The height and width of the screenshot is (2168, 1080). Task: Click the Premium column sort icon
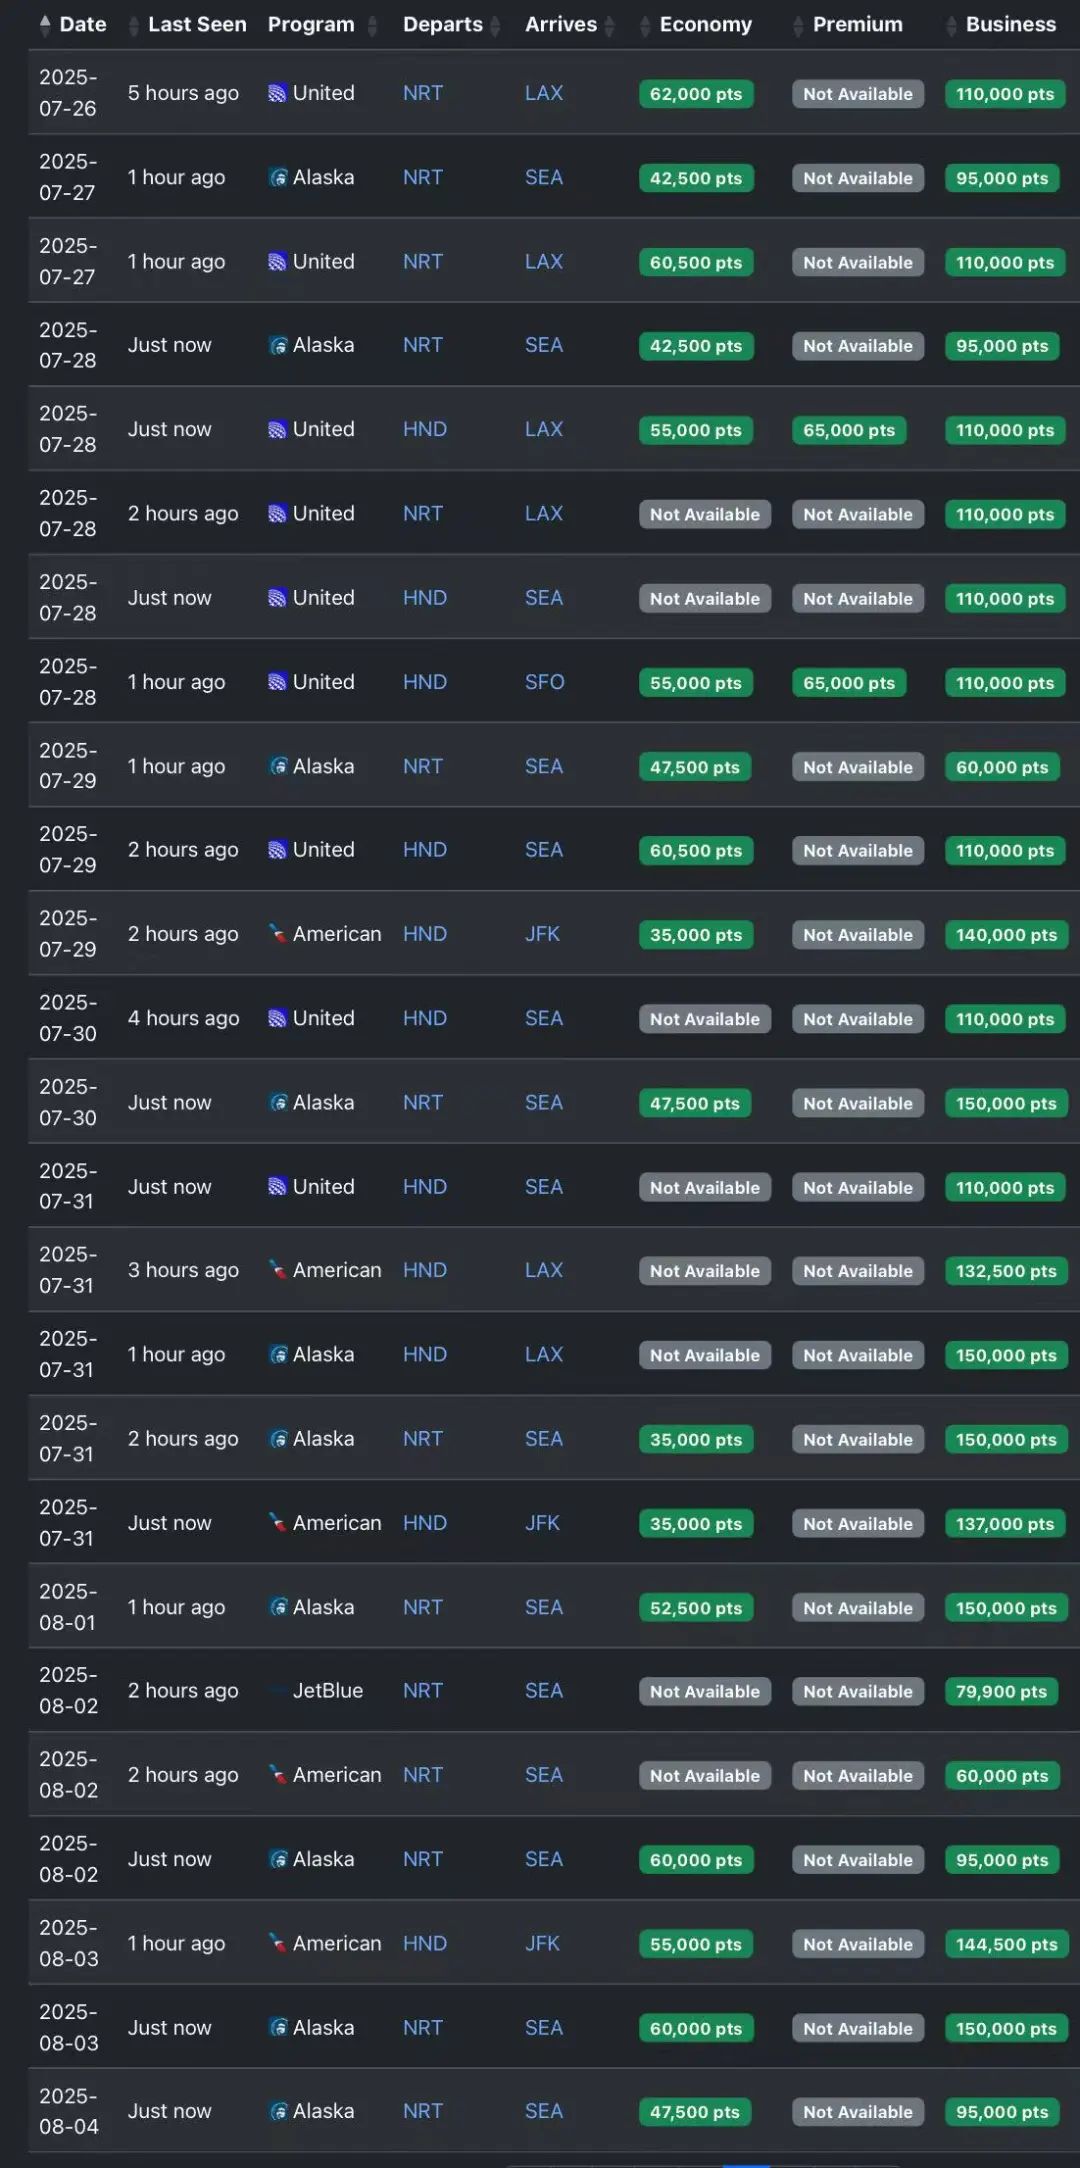point(798,26)
